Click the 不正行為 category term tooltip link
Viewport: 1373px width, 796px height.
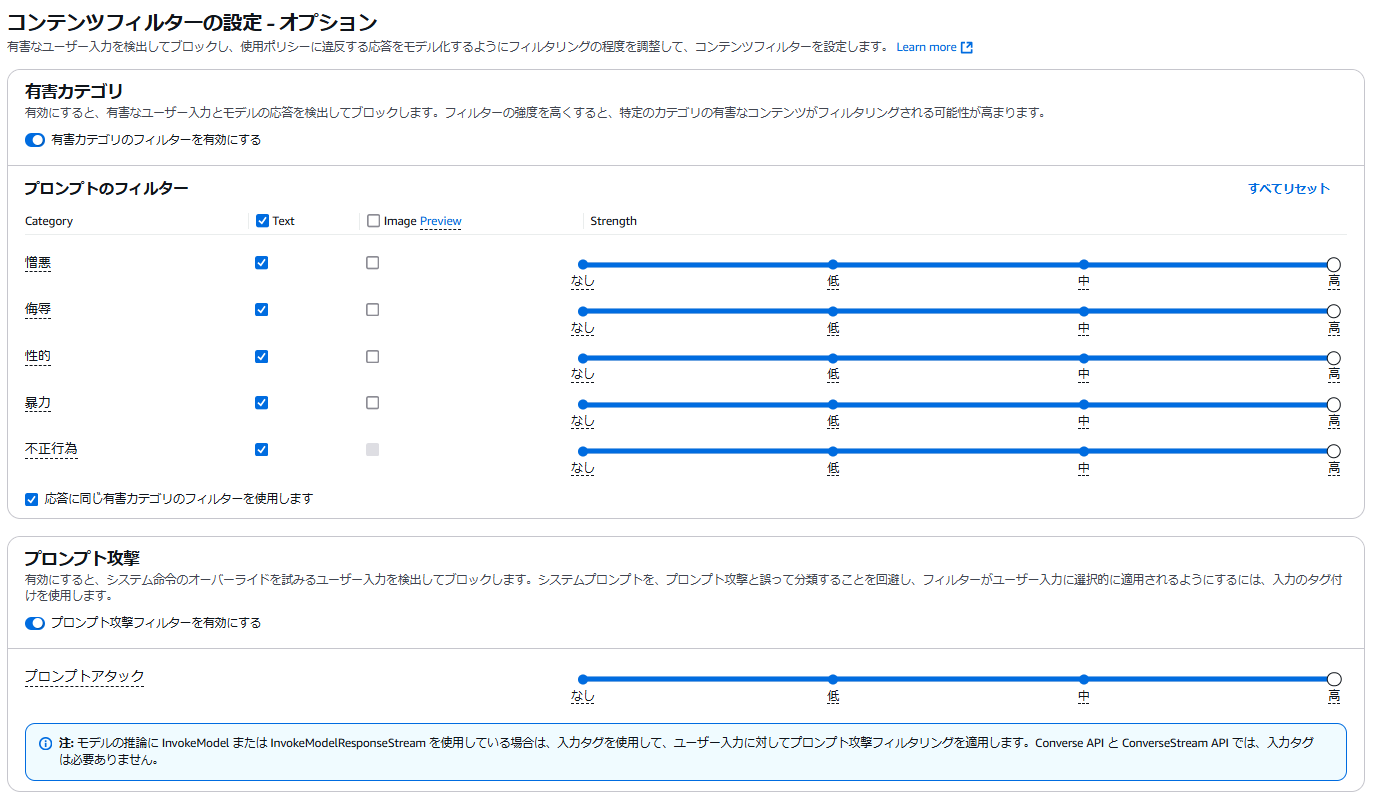51,449
